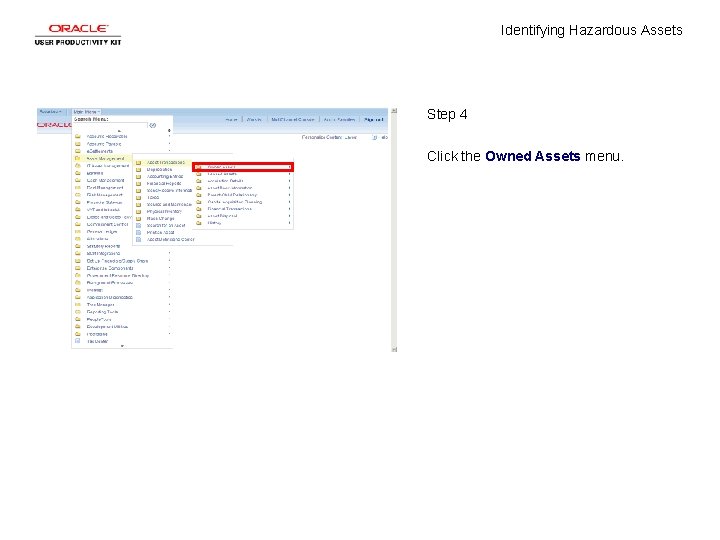The image size is (720, 540).
Task: Click the Financial Gateway folder icon
Action: pos(78,202)
